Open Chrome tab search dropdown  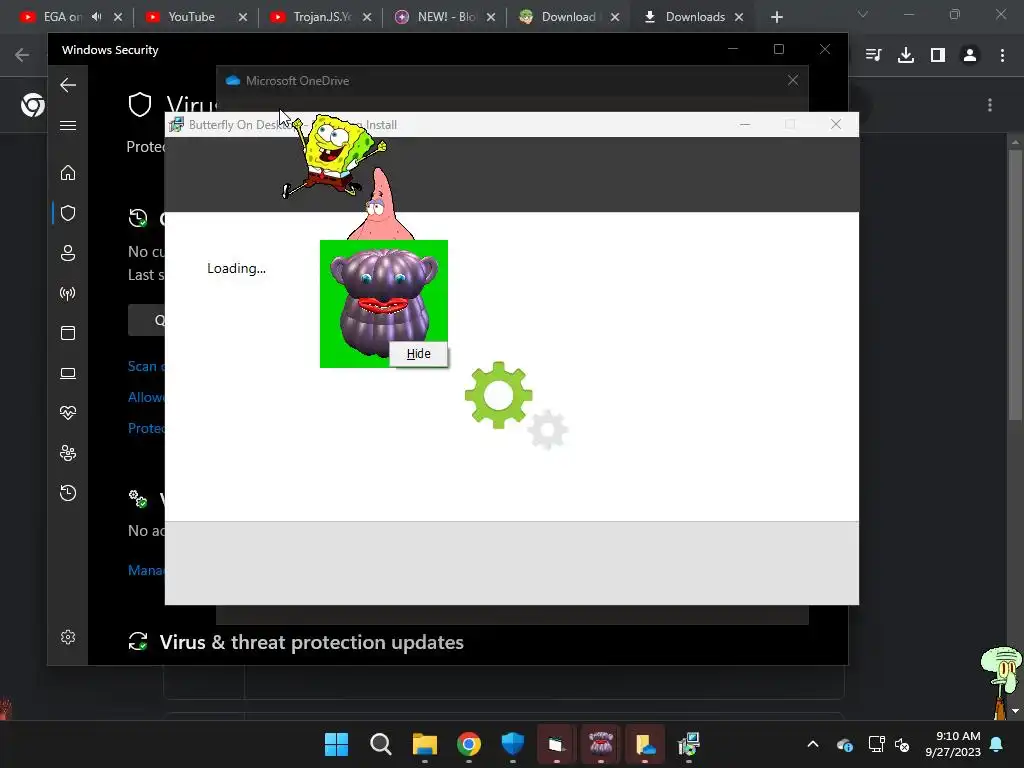863,14
